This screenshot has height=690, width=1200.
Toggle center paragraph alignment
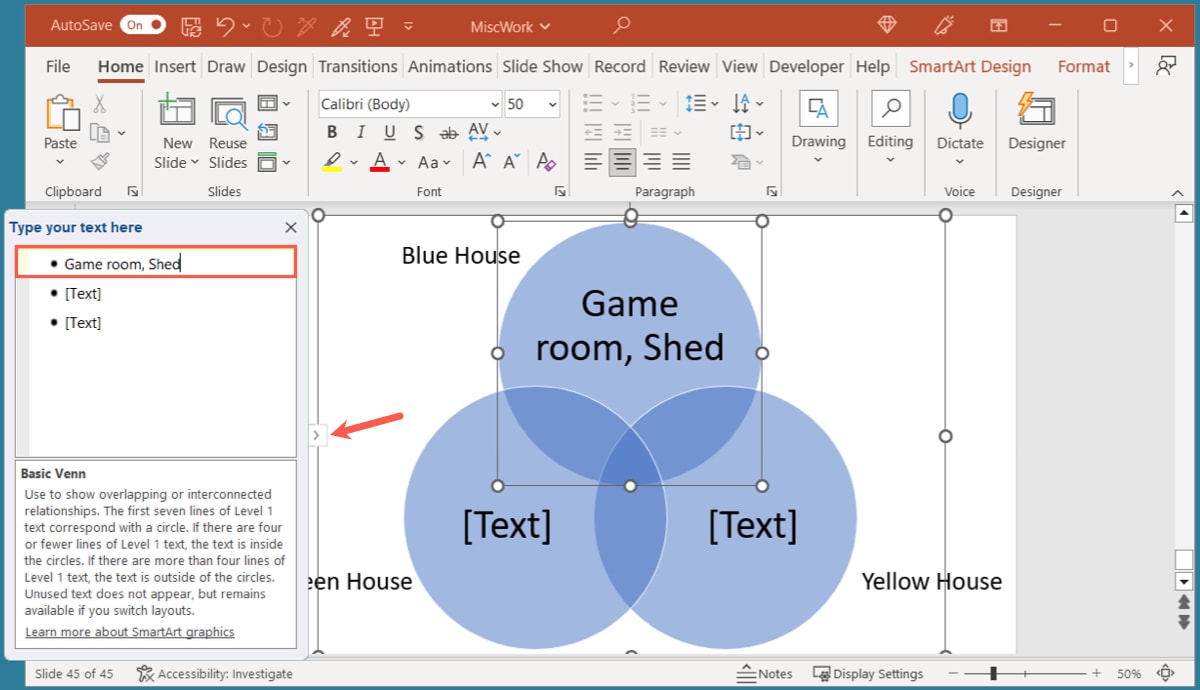point(622,161)
